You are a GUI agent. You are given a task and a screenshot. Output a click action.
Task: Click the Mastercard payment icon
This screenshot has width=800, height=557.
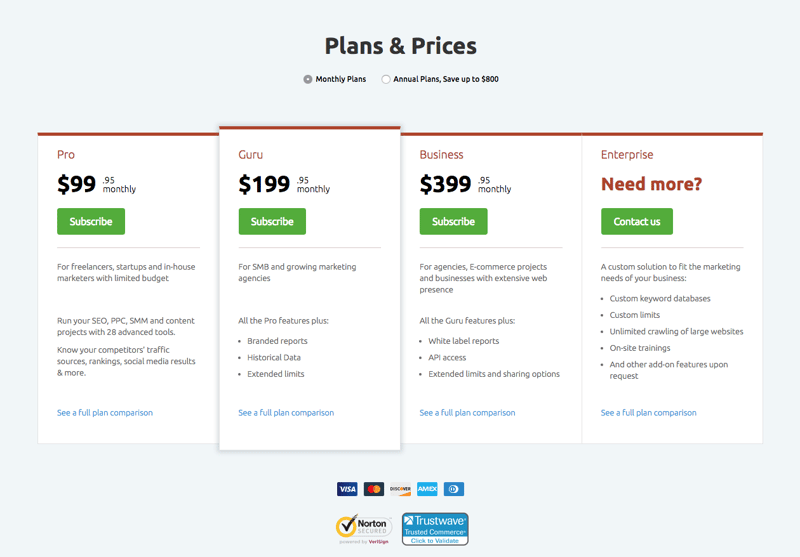(x=373, y=489)
